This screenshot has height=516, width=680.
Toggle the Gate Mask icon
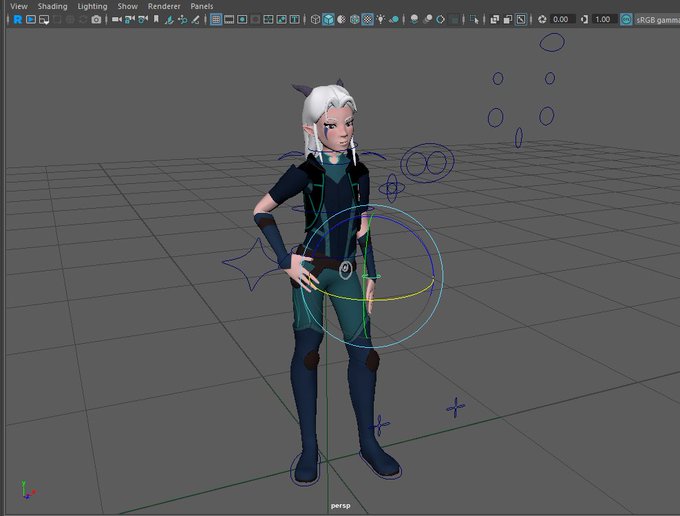pyautogui.click(x=255, y=20)
